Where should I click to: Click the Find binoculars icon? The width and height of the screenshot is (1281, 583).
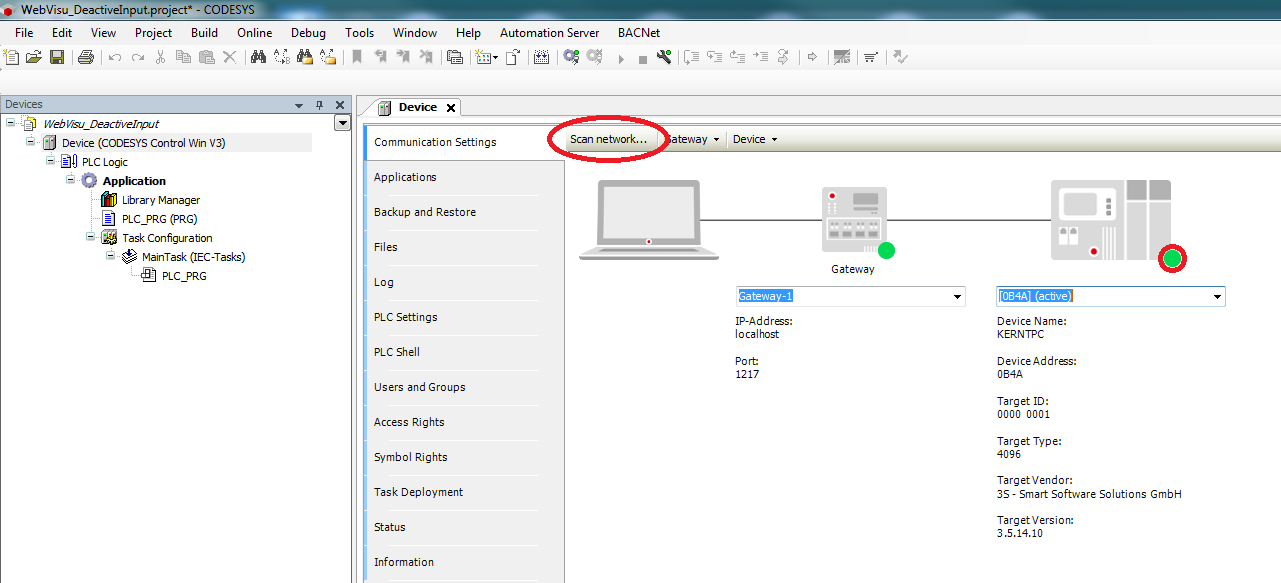coord(258,57)
